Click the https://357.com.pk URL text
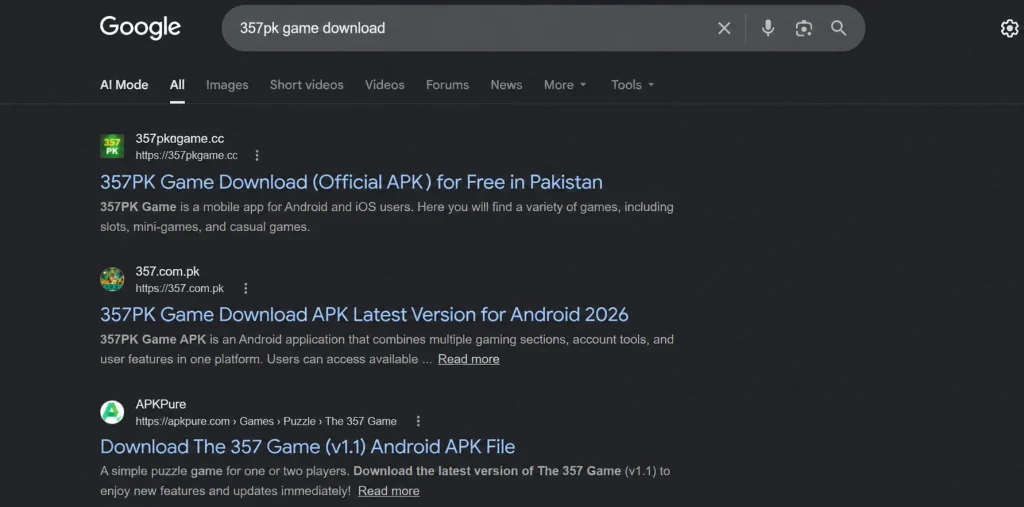Screen dimensions: 1024x507 pos(180,288)
